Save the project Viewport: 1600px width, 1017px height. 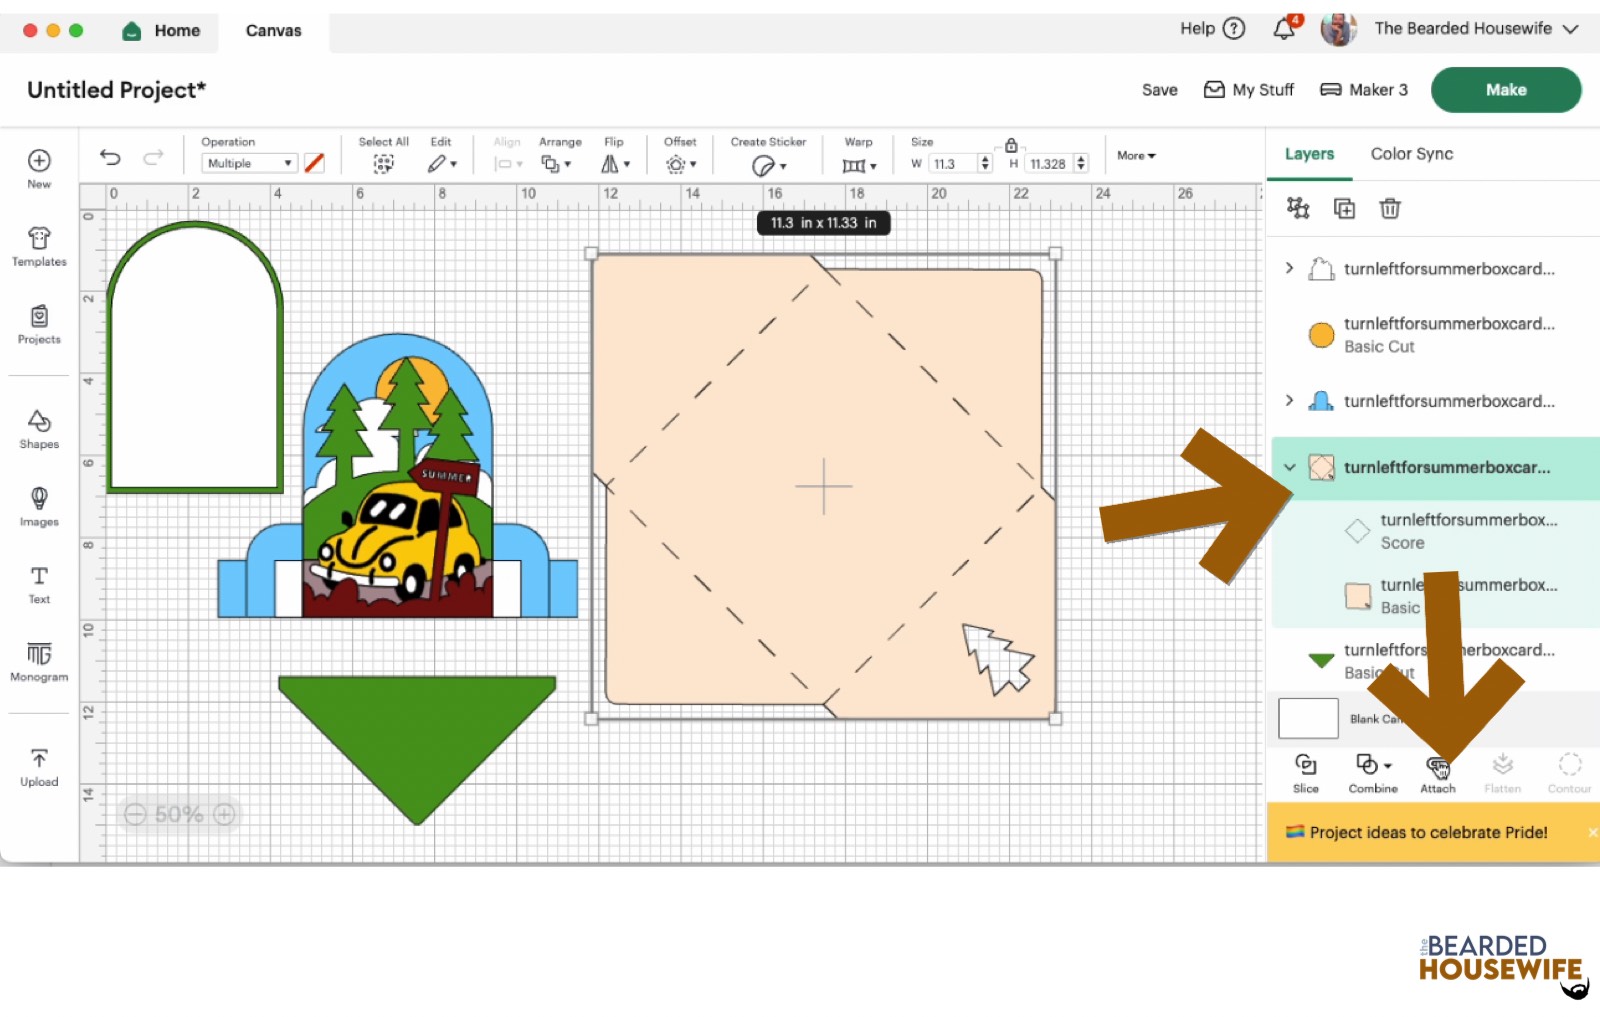(1160, 90)
